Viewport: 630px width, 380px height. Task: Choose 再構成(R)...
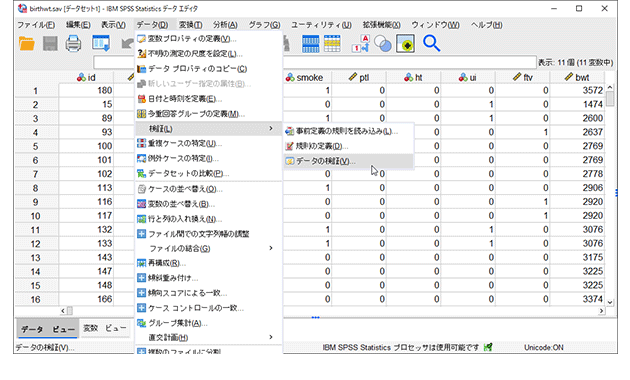coord(208,264)
